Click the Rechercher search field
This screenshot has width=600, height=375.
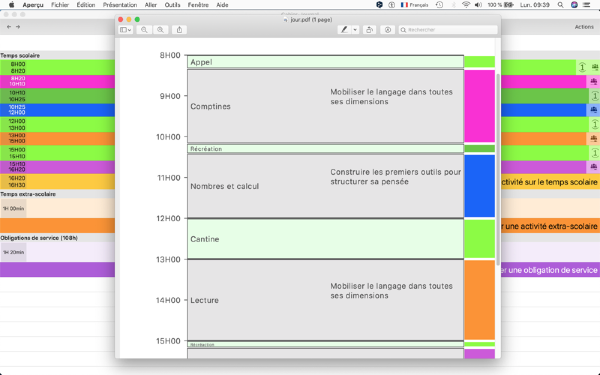pos(448,30)
